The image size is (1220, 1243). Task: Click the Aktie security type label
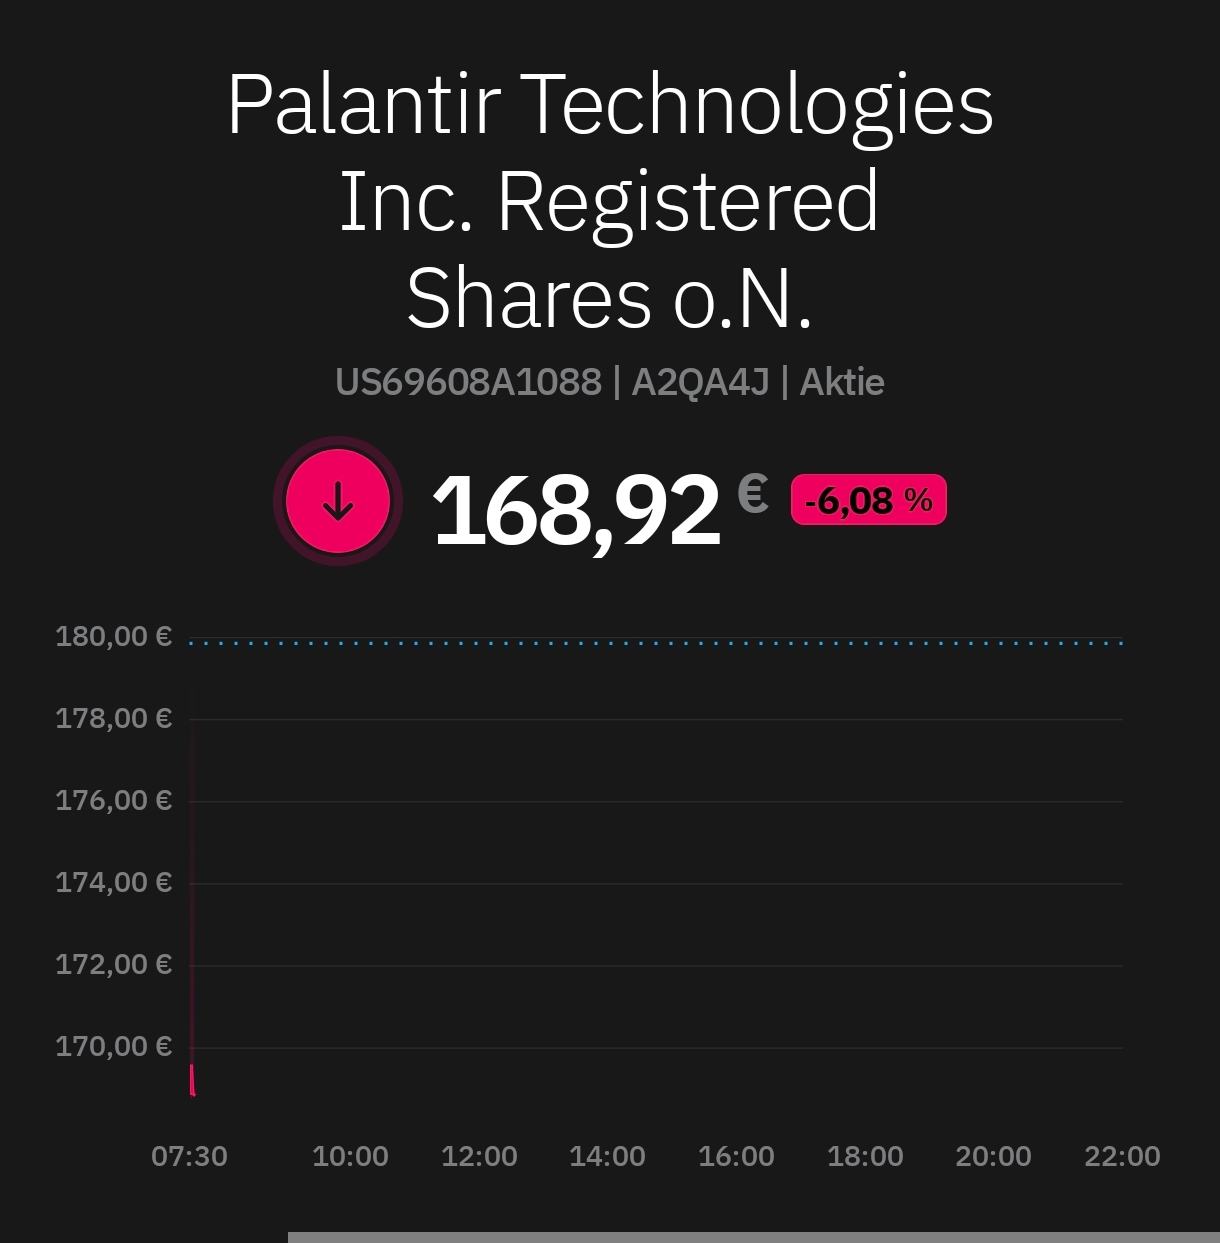point(841,382)
